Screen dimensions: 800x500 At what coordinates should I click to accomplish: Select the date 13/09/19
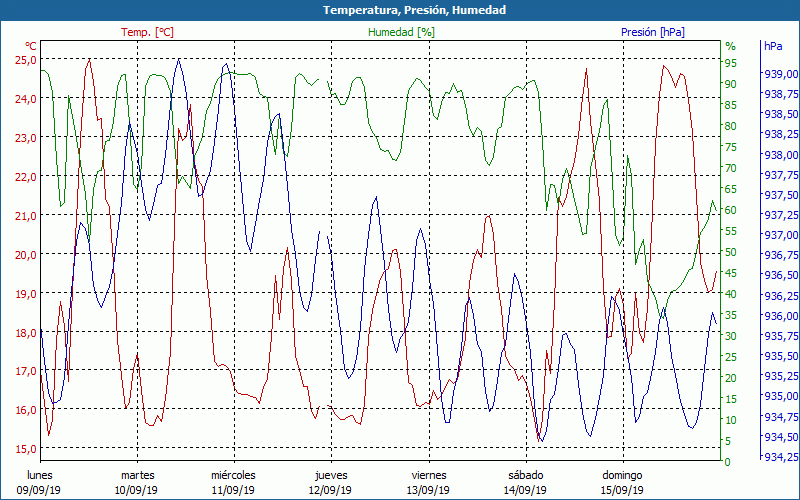click(x=428, y=490)
